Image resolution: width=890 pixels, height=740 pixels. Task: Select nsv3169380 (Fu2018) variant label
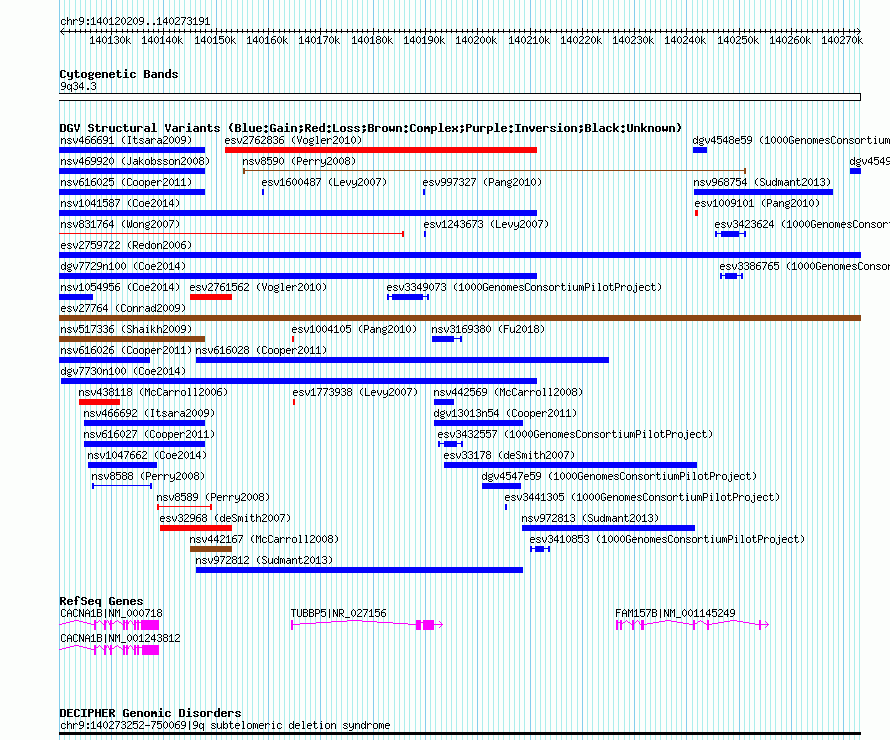pos(488,329)
